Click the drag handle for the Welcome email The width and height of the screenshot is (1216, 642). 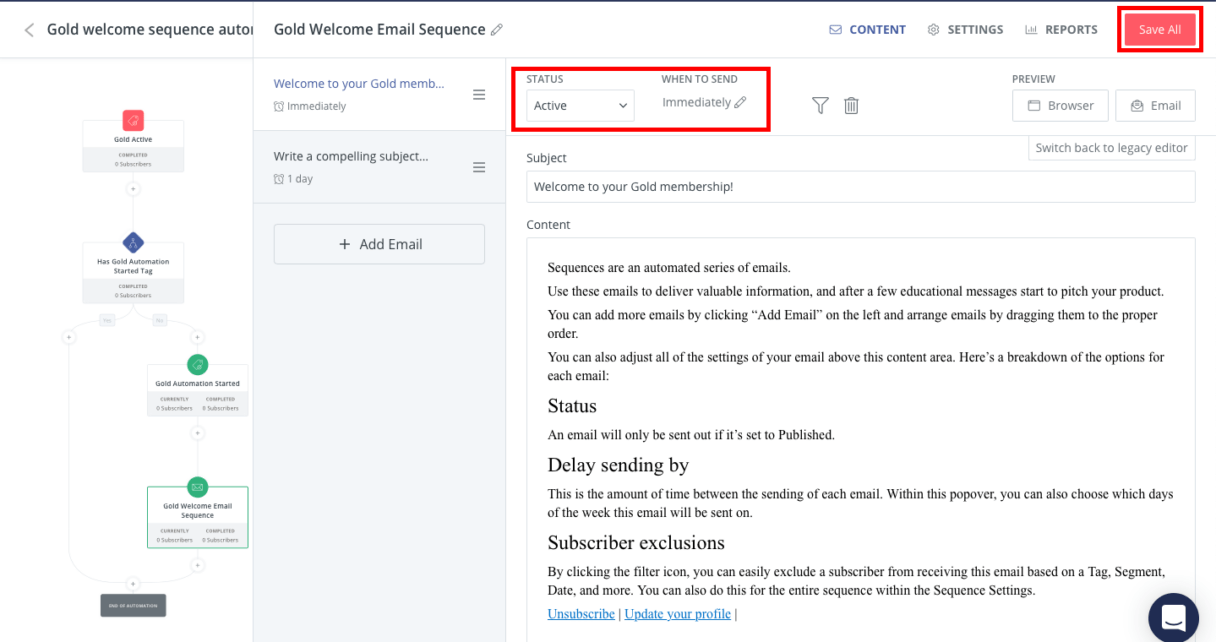(x=479, y=94)
